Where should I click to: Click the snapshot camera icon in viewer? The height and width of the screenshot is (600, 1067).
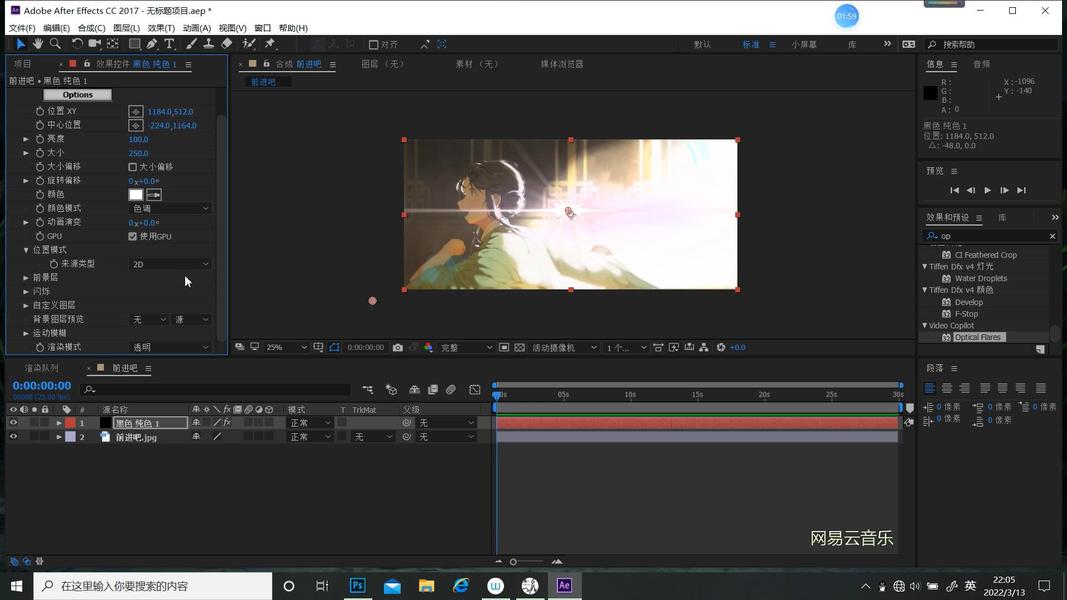pos(398,348)
